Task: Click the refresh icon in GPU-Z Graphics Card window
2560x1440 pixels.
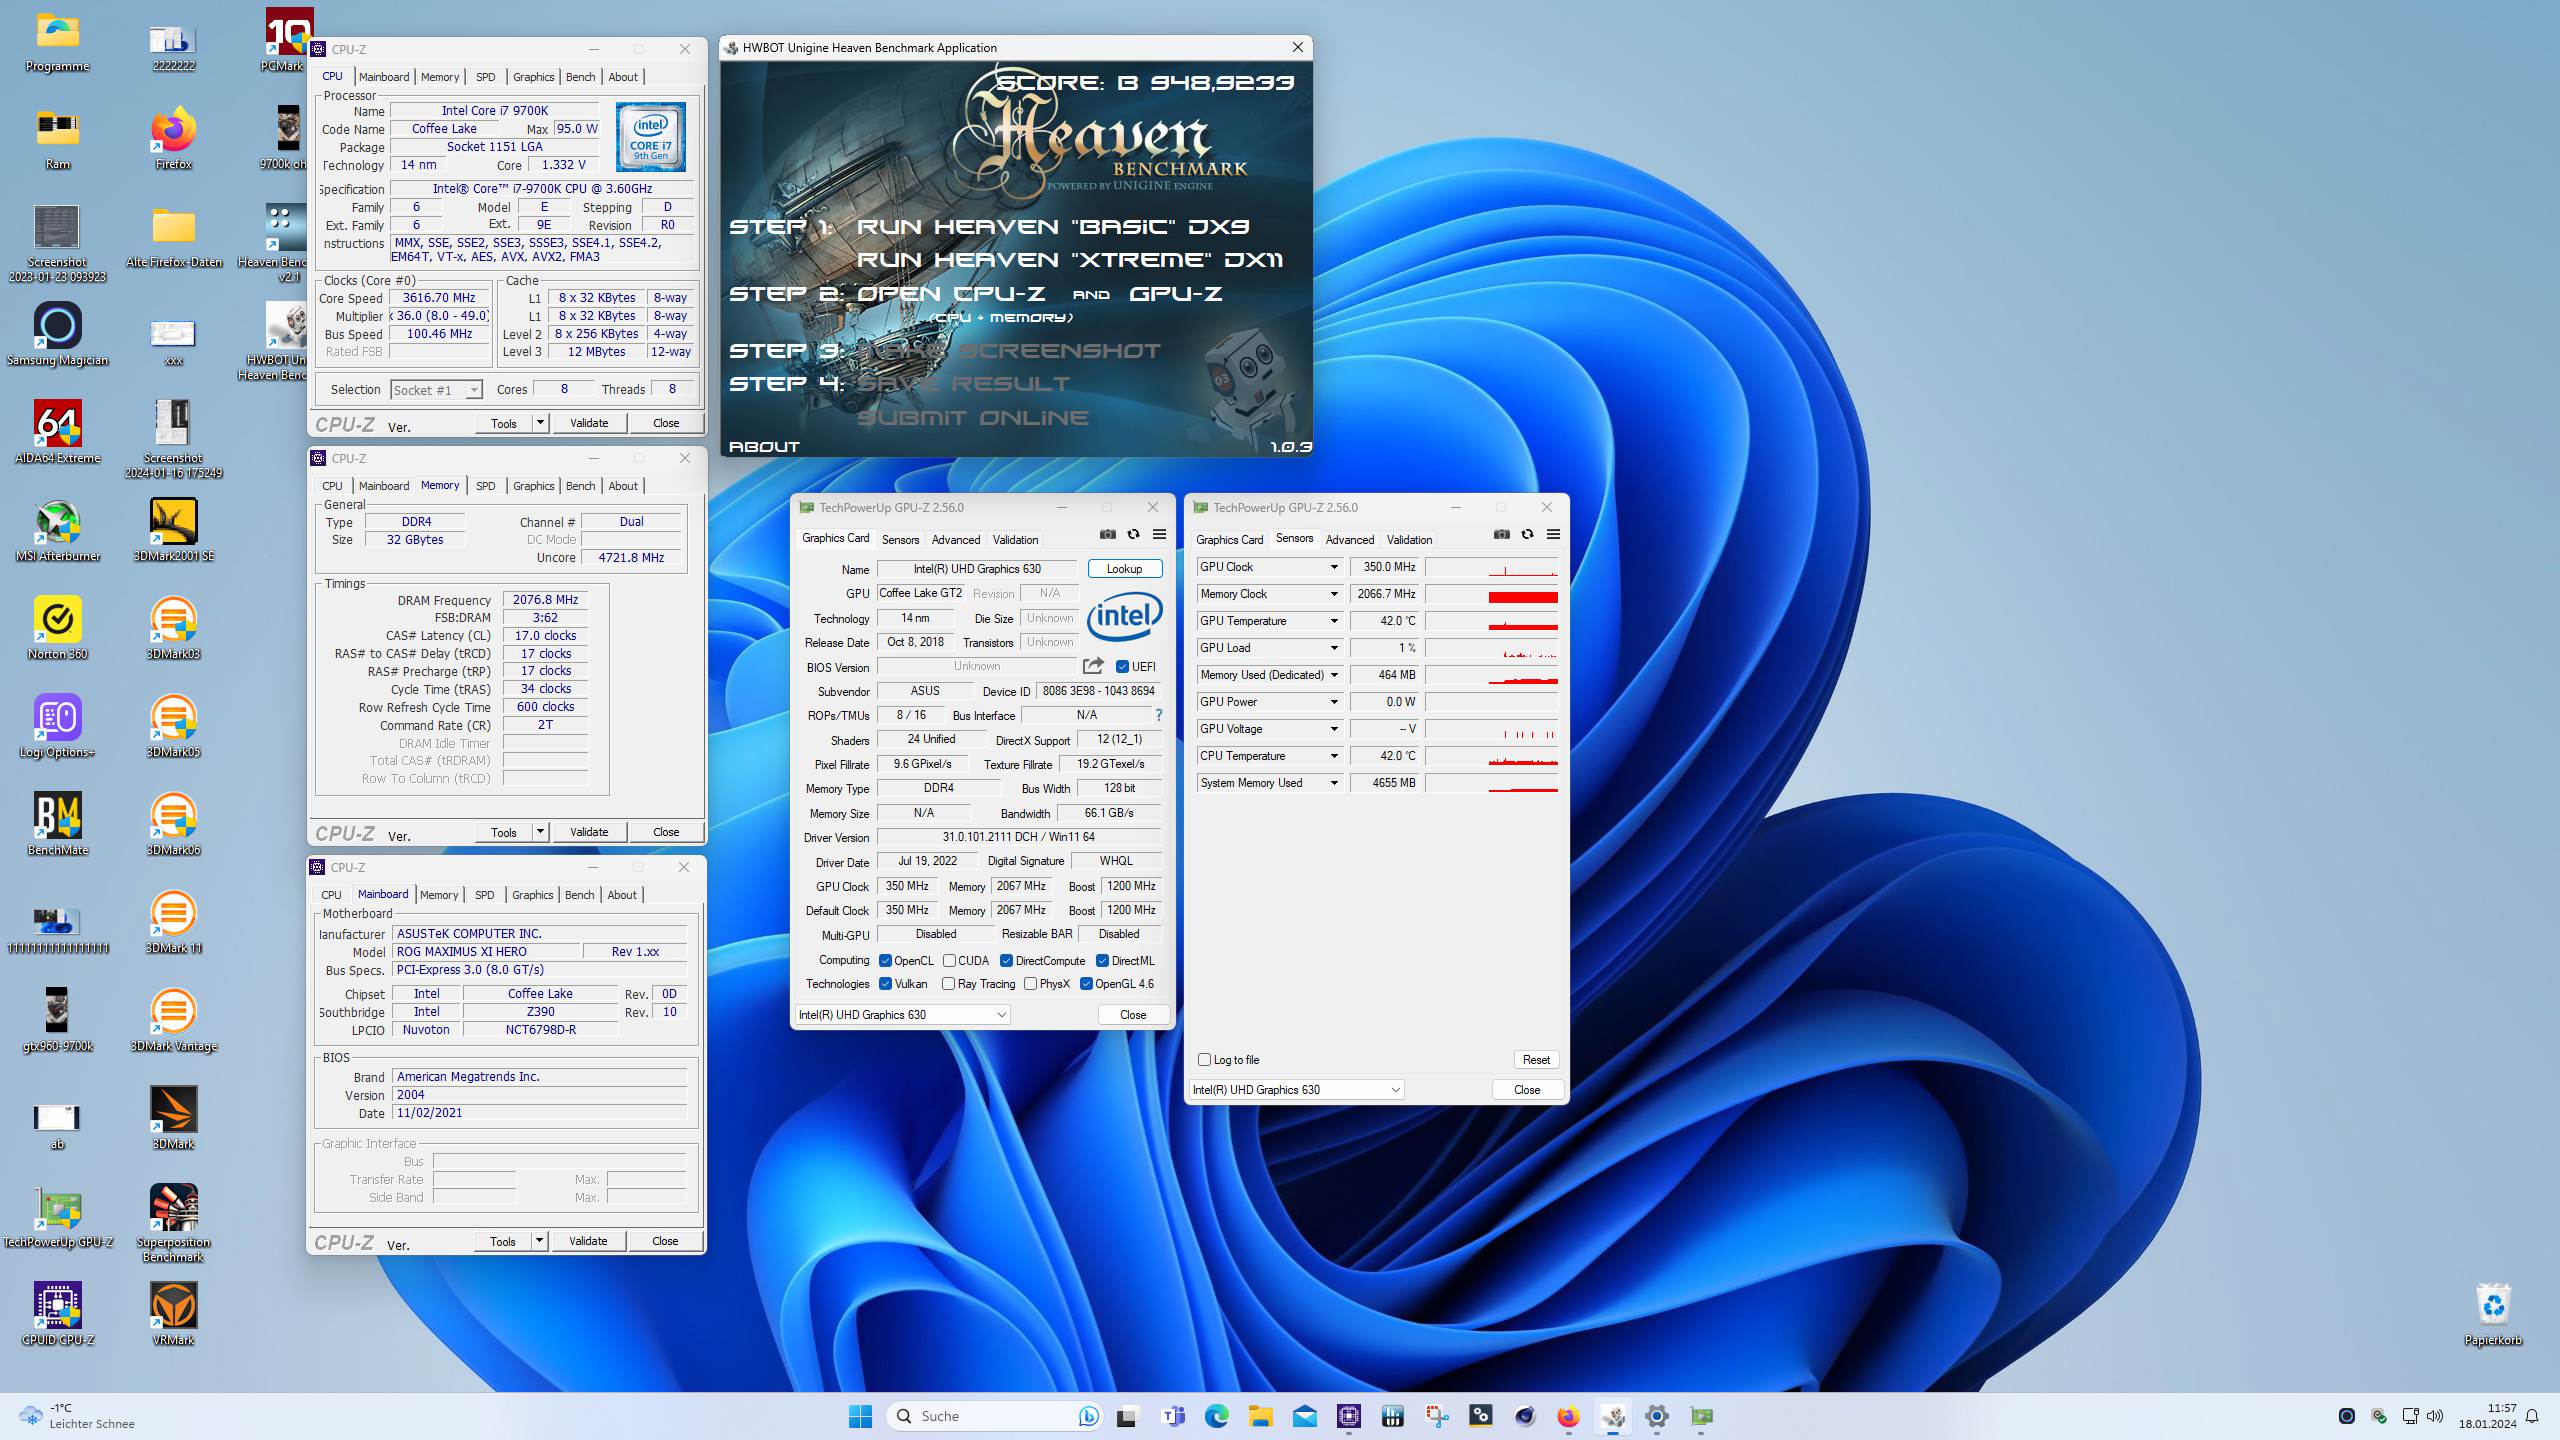Action: (x=1133, y=535)
